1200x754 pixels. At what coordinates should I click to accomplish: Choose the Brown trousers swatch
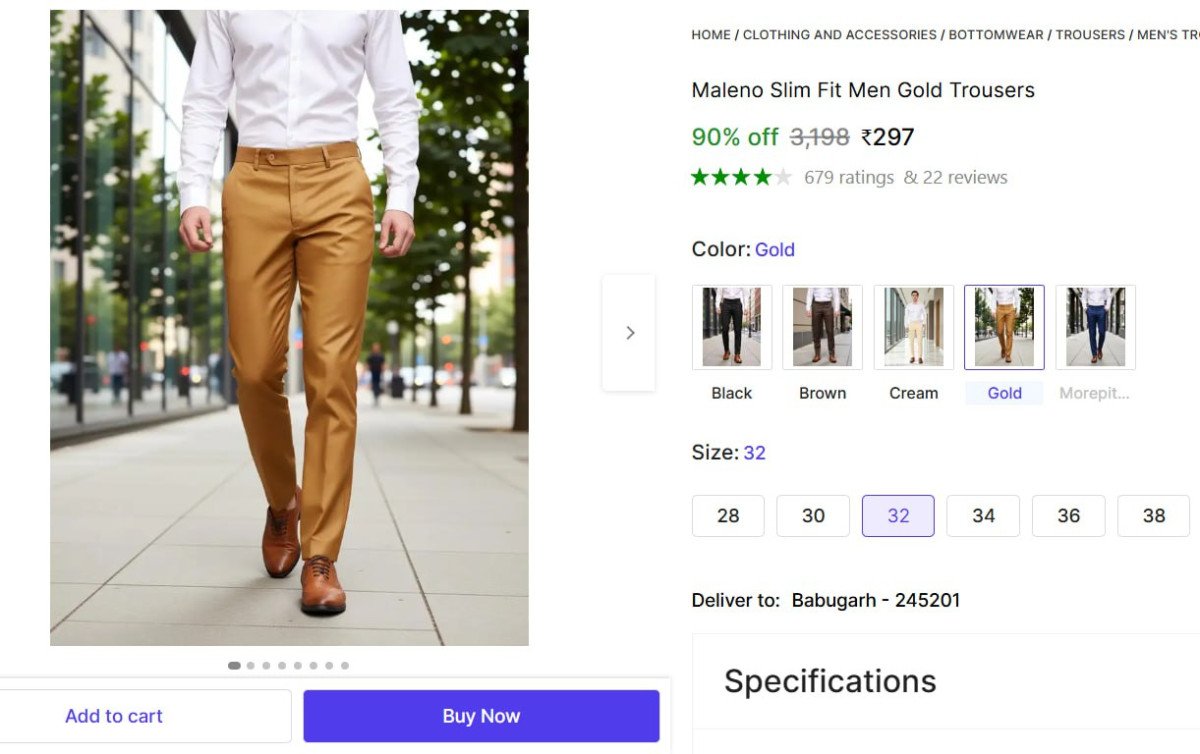click(x=822, y=327)
